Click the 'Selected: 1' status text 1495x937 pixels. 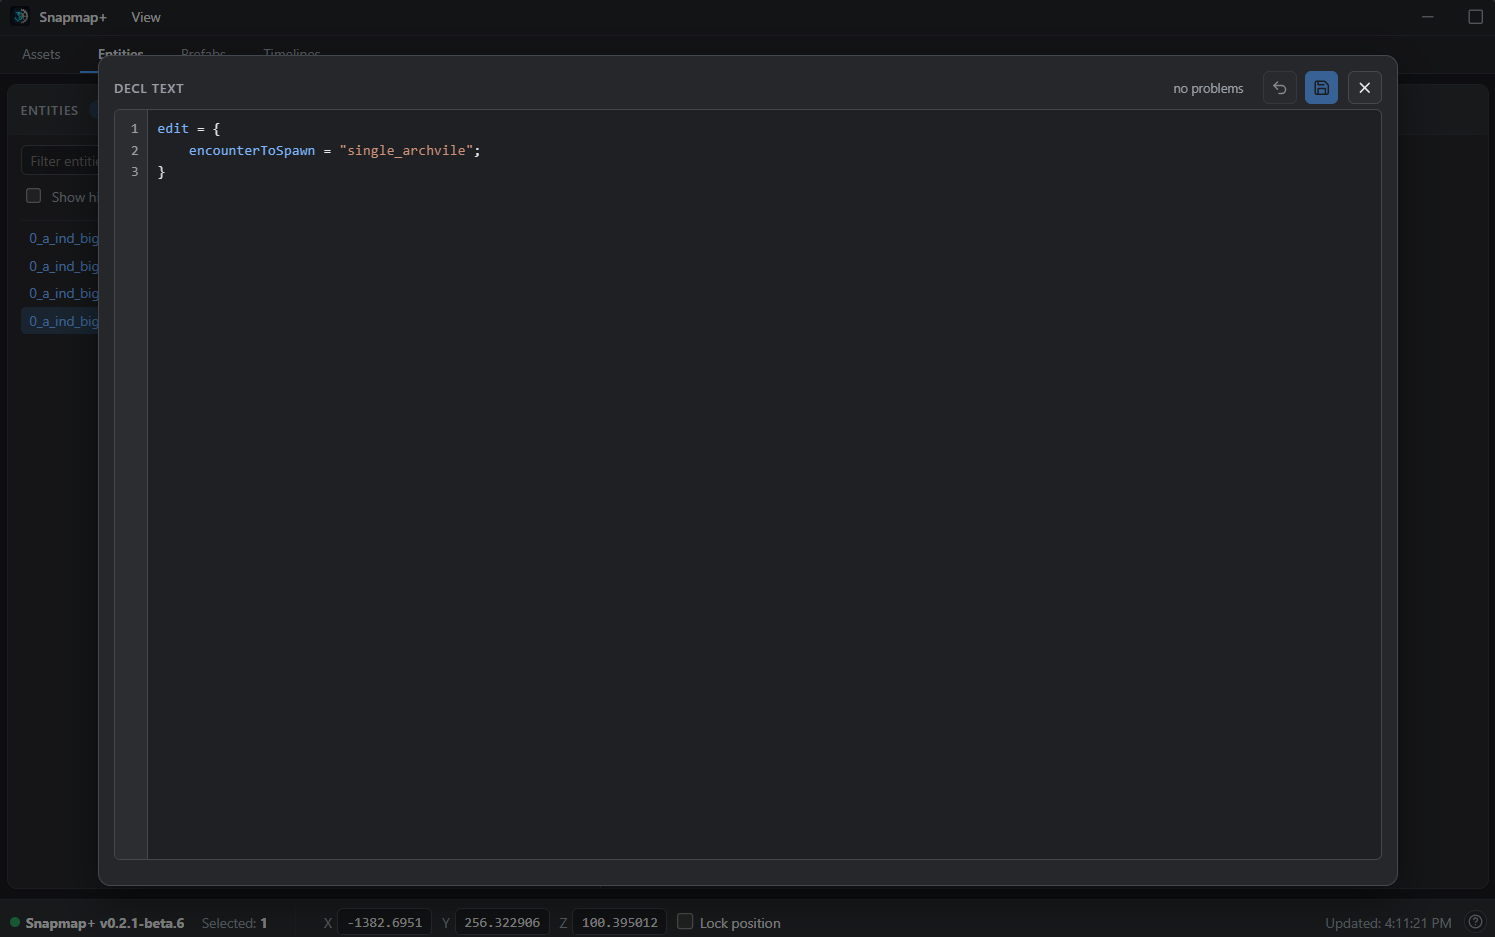(234, 923)
